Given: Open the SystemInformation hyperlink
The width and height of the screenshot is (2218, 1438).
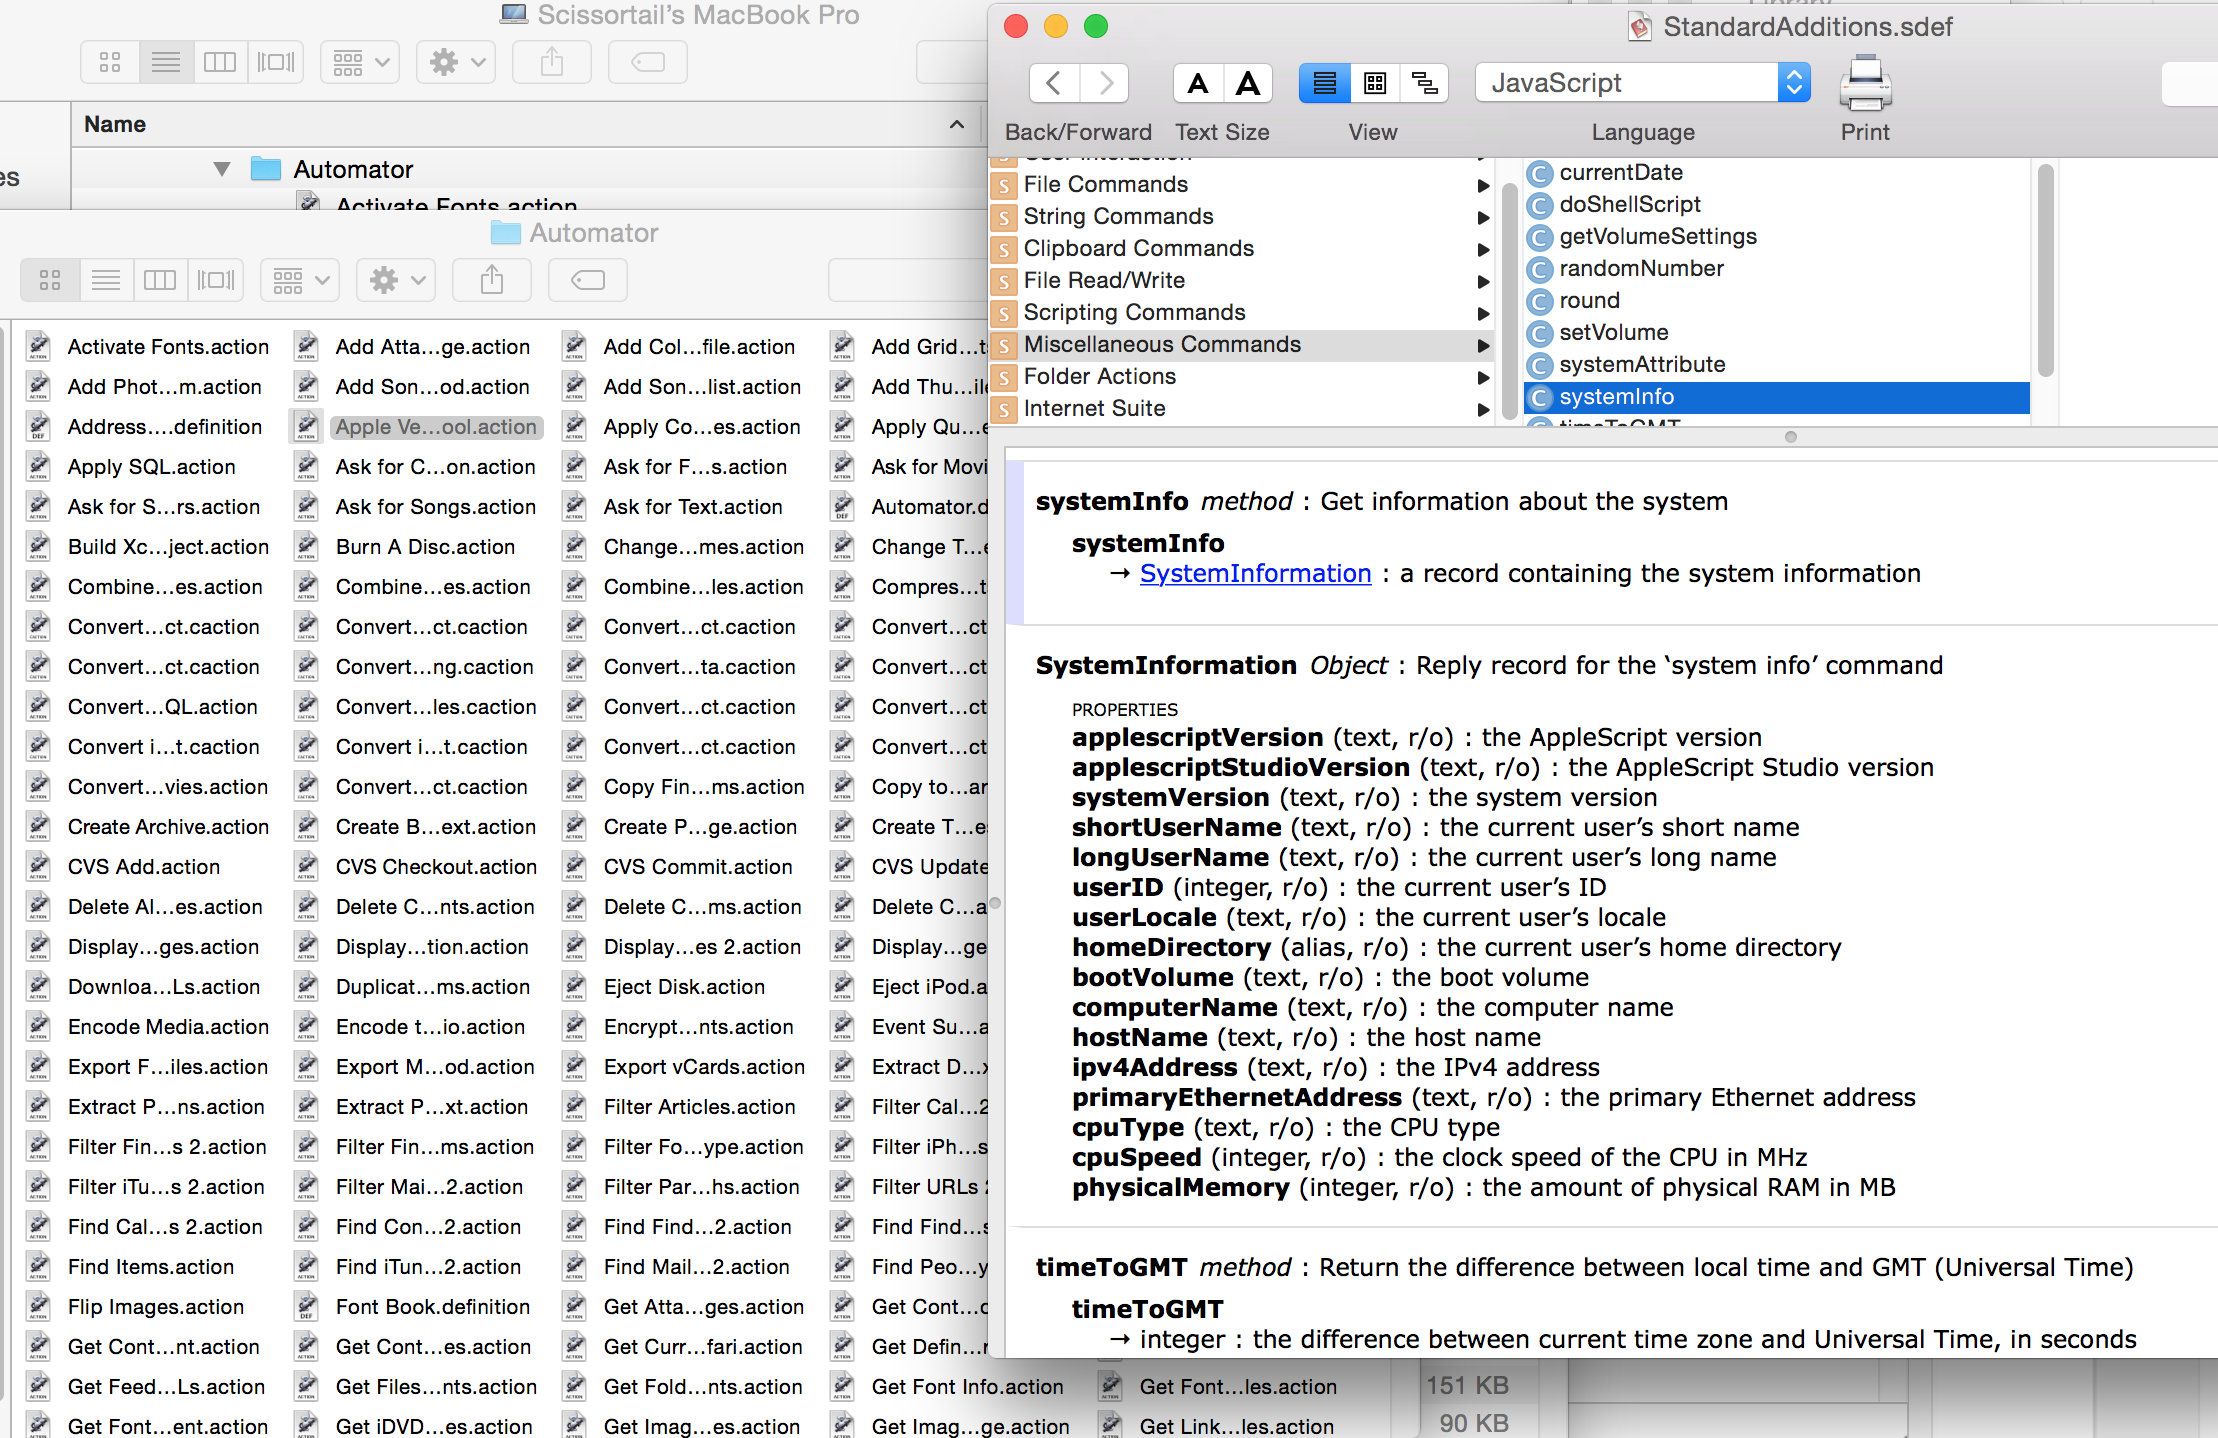Looking at the screenshot, I should click(x=1255, y=573).
